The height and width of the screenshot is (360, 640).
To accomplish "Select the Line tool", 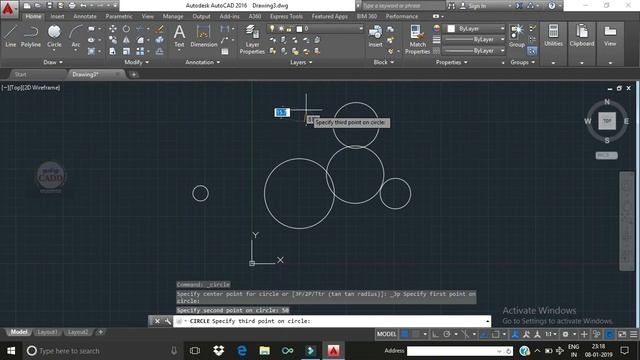I will click(x=11, y=36).
